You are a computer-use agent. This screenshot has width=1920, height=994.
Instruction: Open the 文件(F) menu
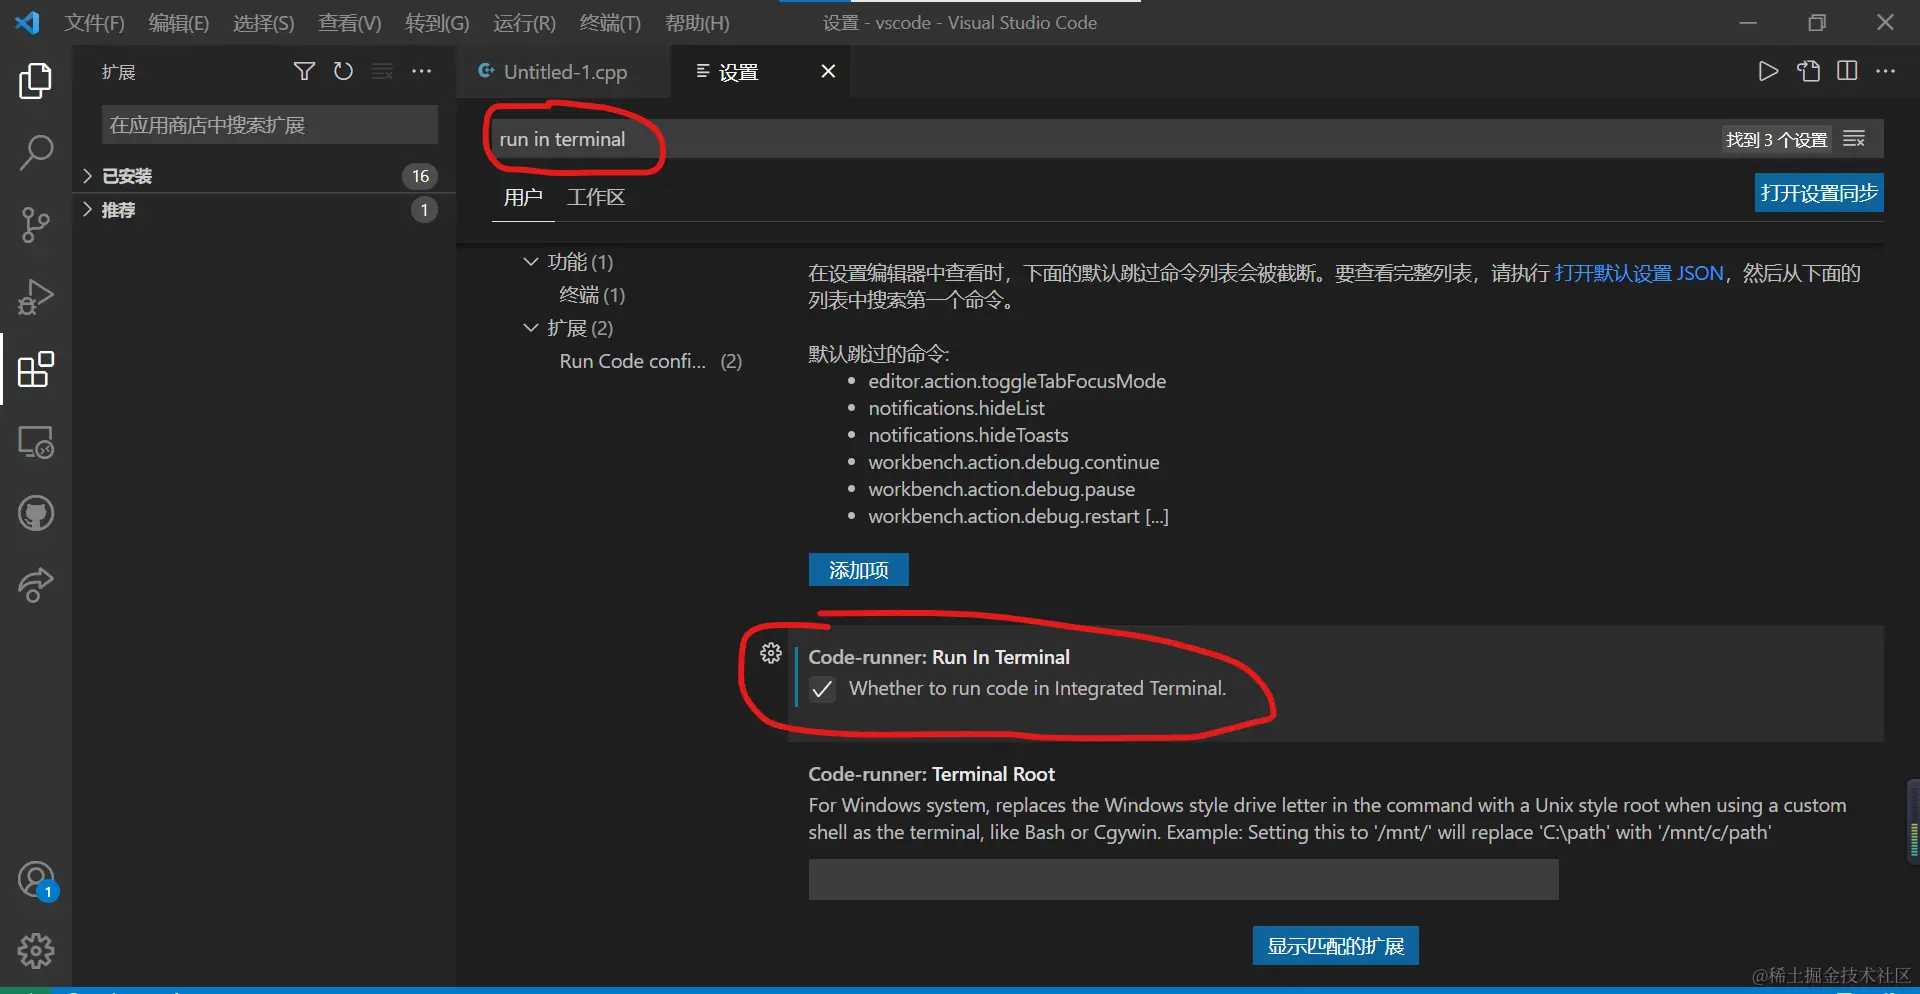pyautogui.click(x=95, y=22)
